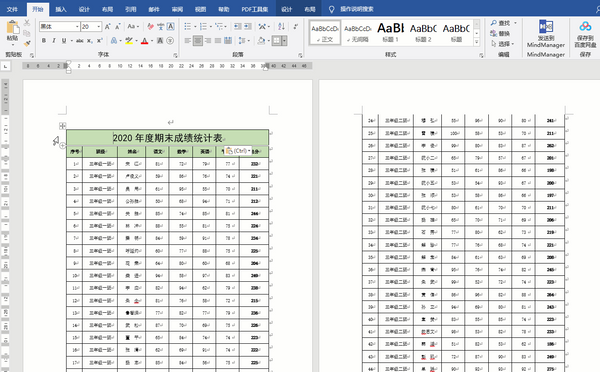
Task: Open the 文件 tab
Action: click(x=13, y=9)
